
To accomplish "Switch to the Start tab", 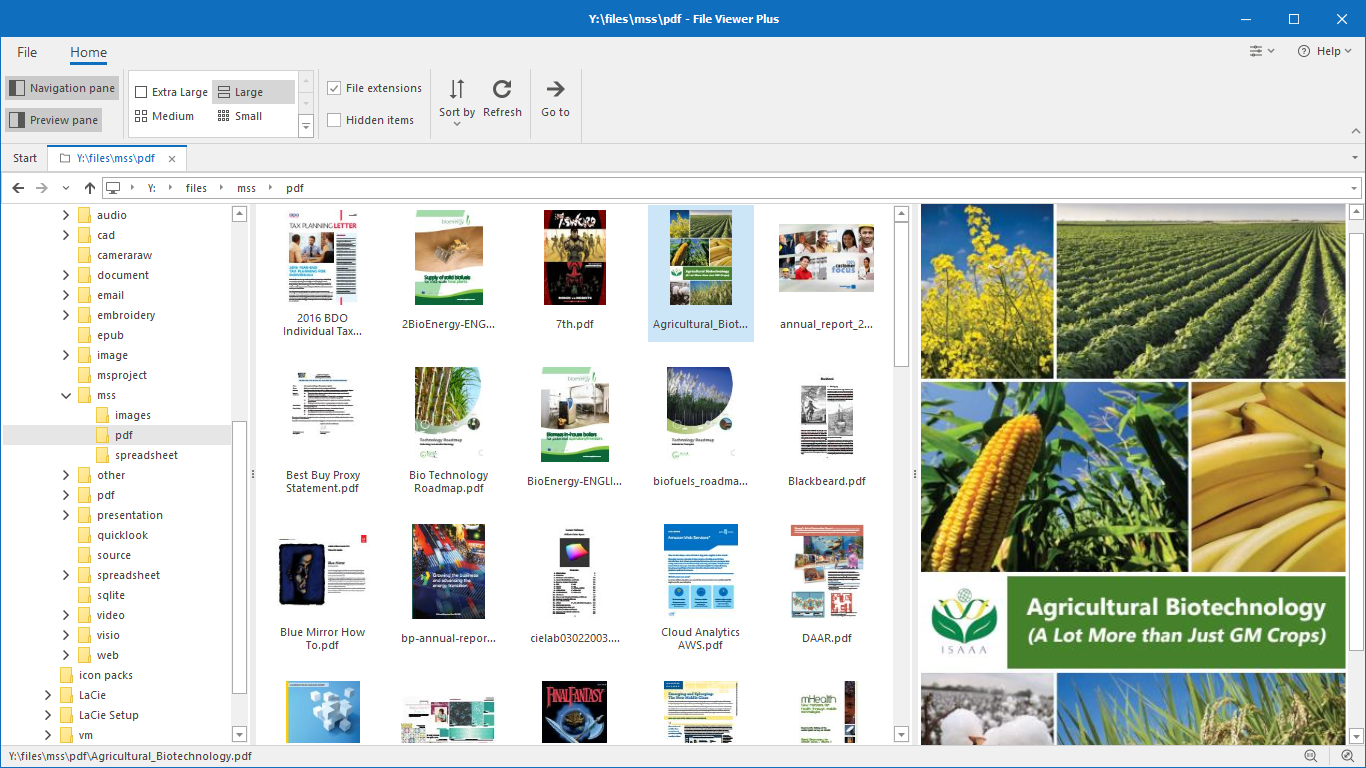I will [24, 158].
